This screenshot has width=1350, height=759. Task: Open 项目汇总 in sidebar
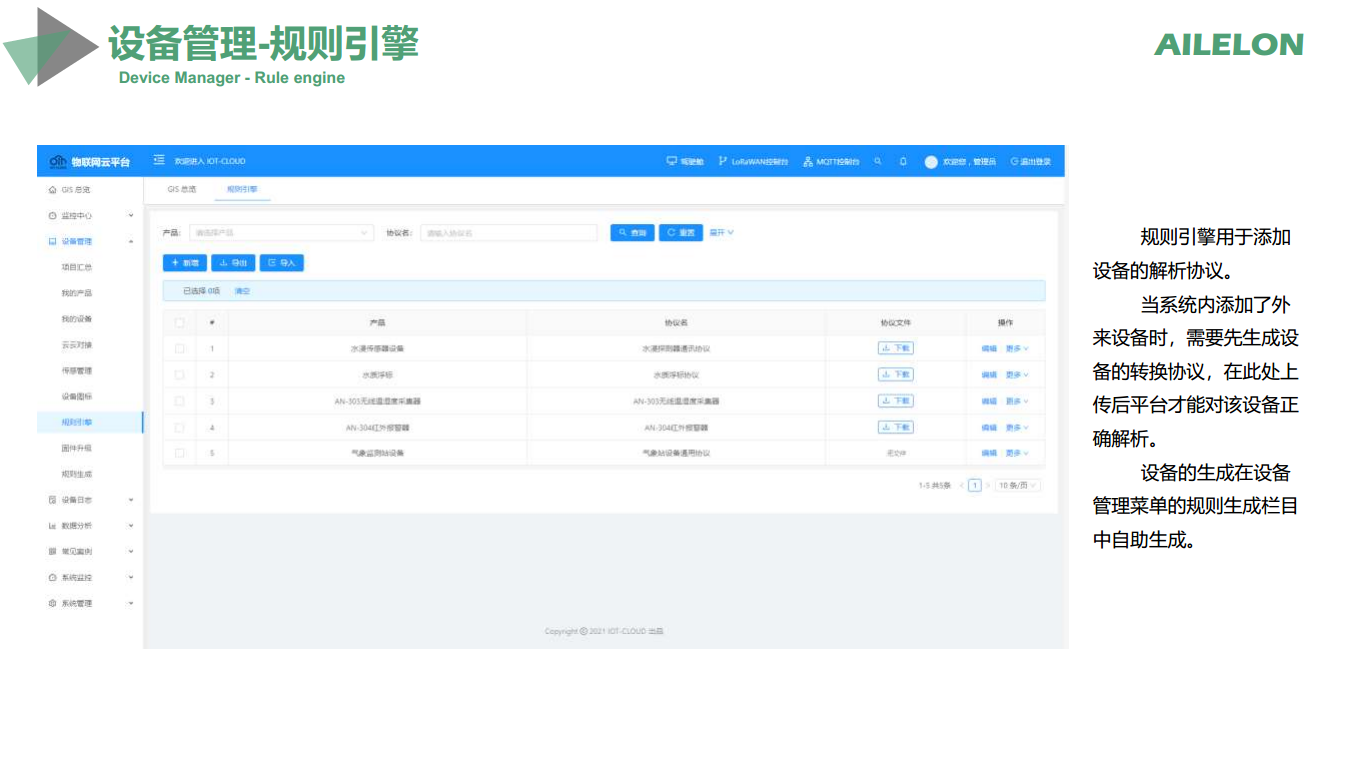tap(77, 267)
